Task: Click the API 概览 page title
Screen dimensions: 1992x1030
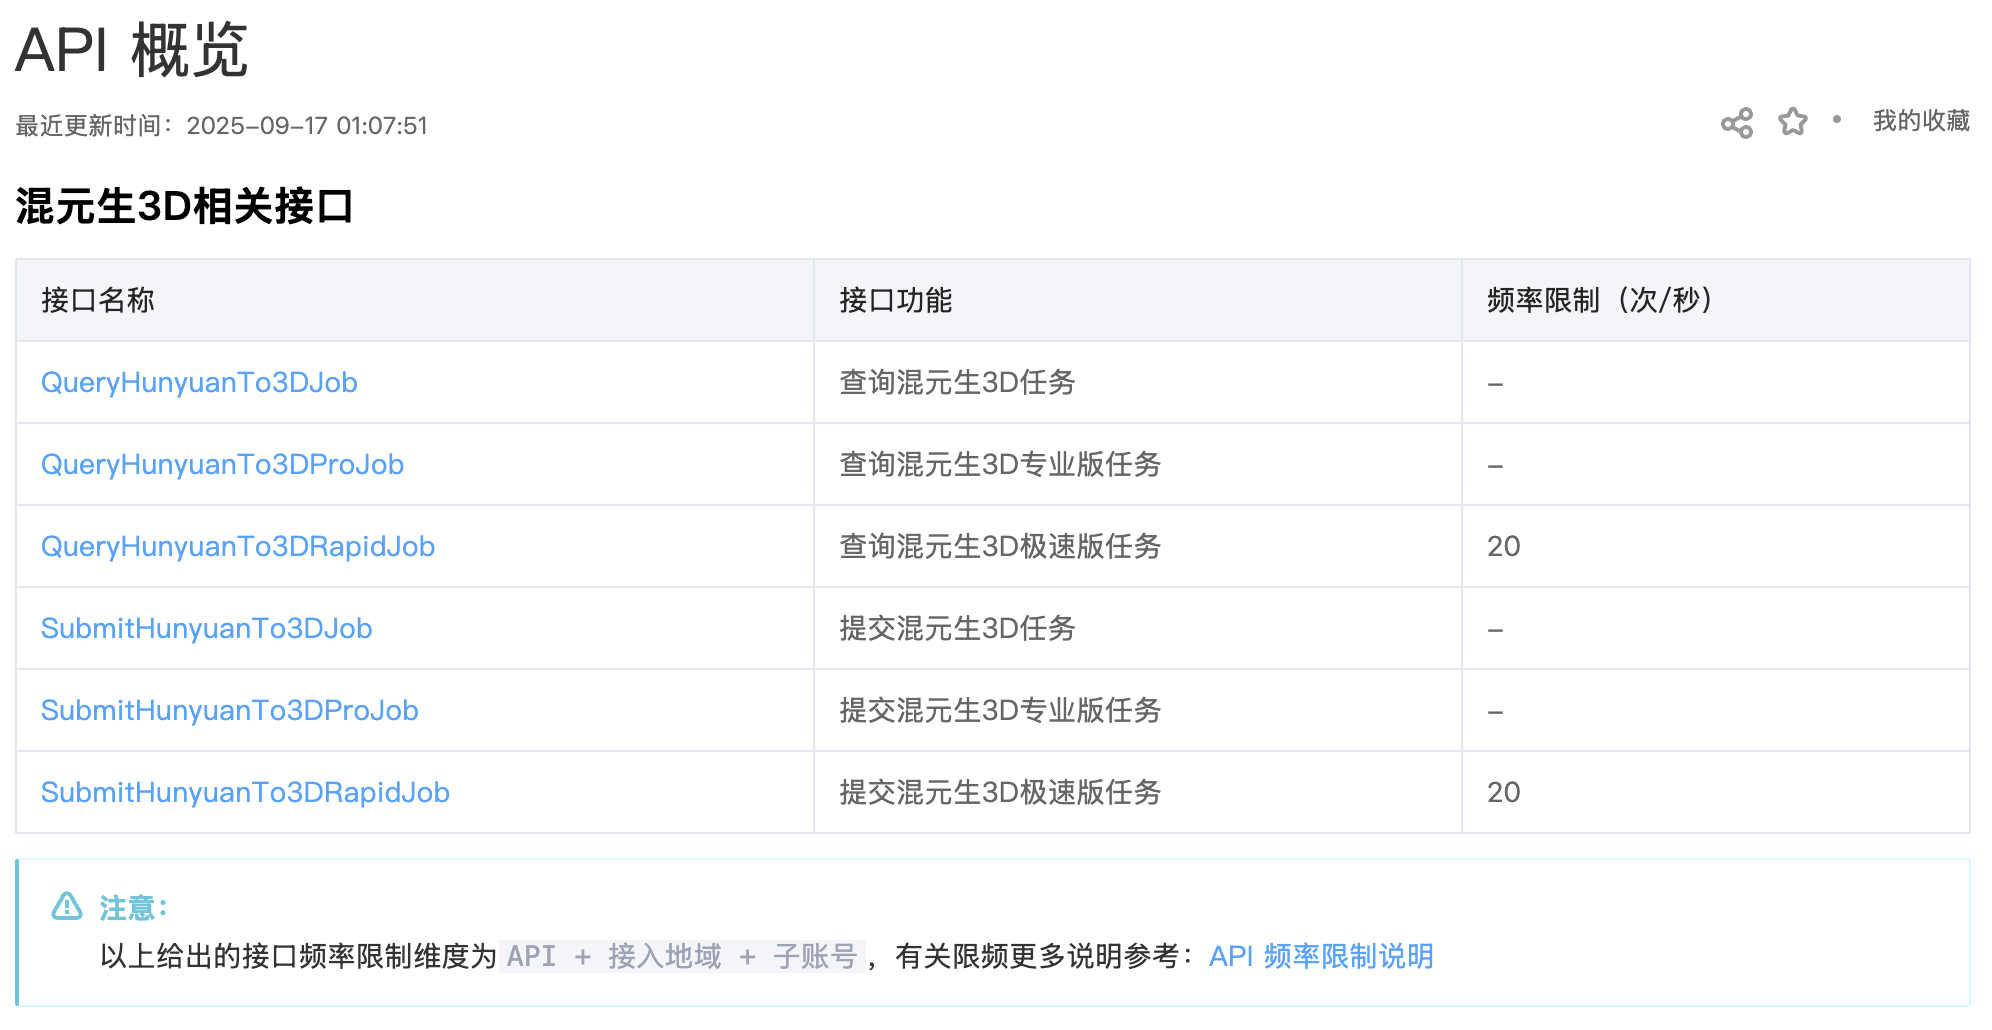Action: 131,50
